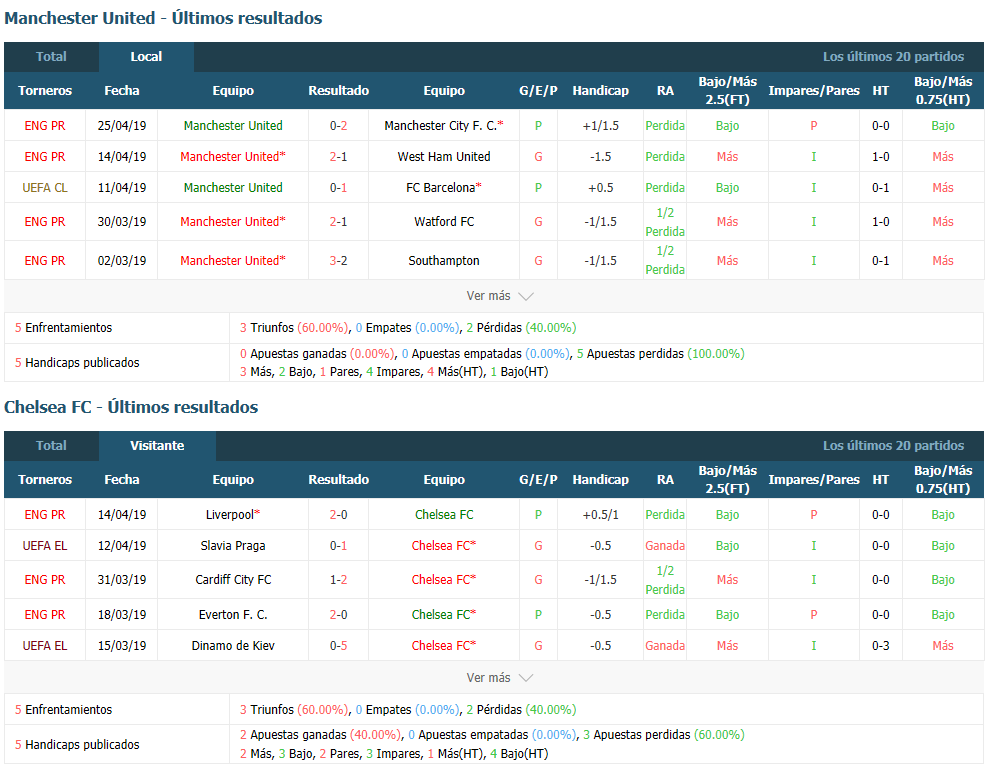The height and width of the screenshot is (769, 993).
Task: Click the Chelsea FC - Últimos resultados heading
Action: point(131,407)
